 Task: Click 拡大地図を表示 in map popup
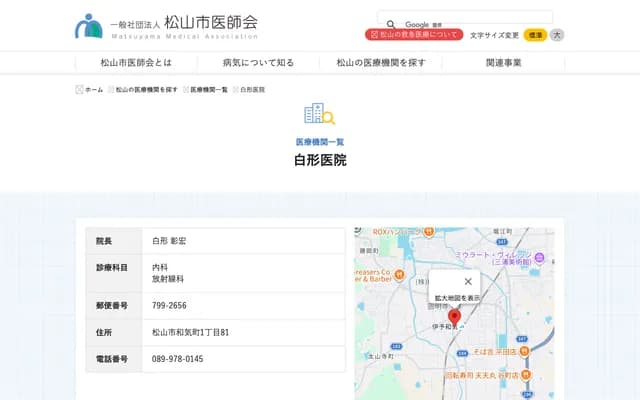[x=456, y=298]
